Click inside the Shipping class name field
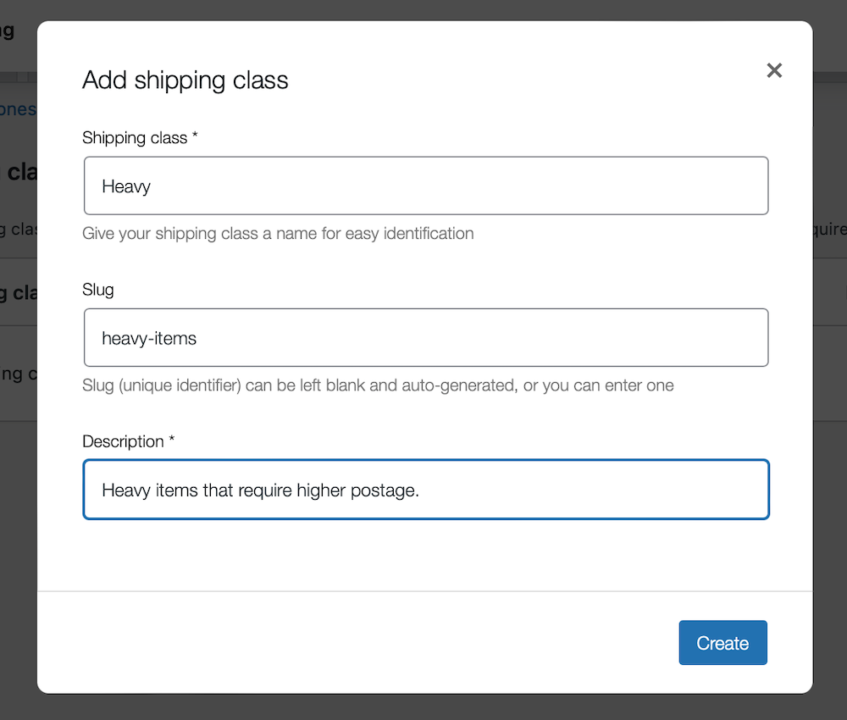This screenshot has height=720, width=847. 425,185
